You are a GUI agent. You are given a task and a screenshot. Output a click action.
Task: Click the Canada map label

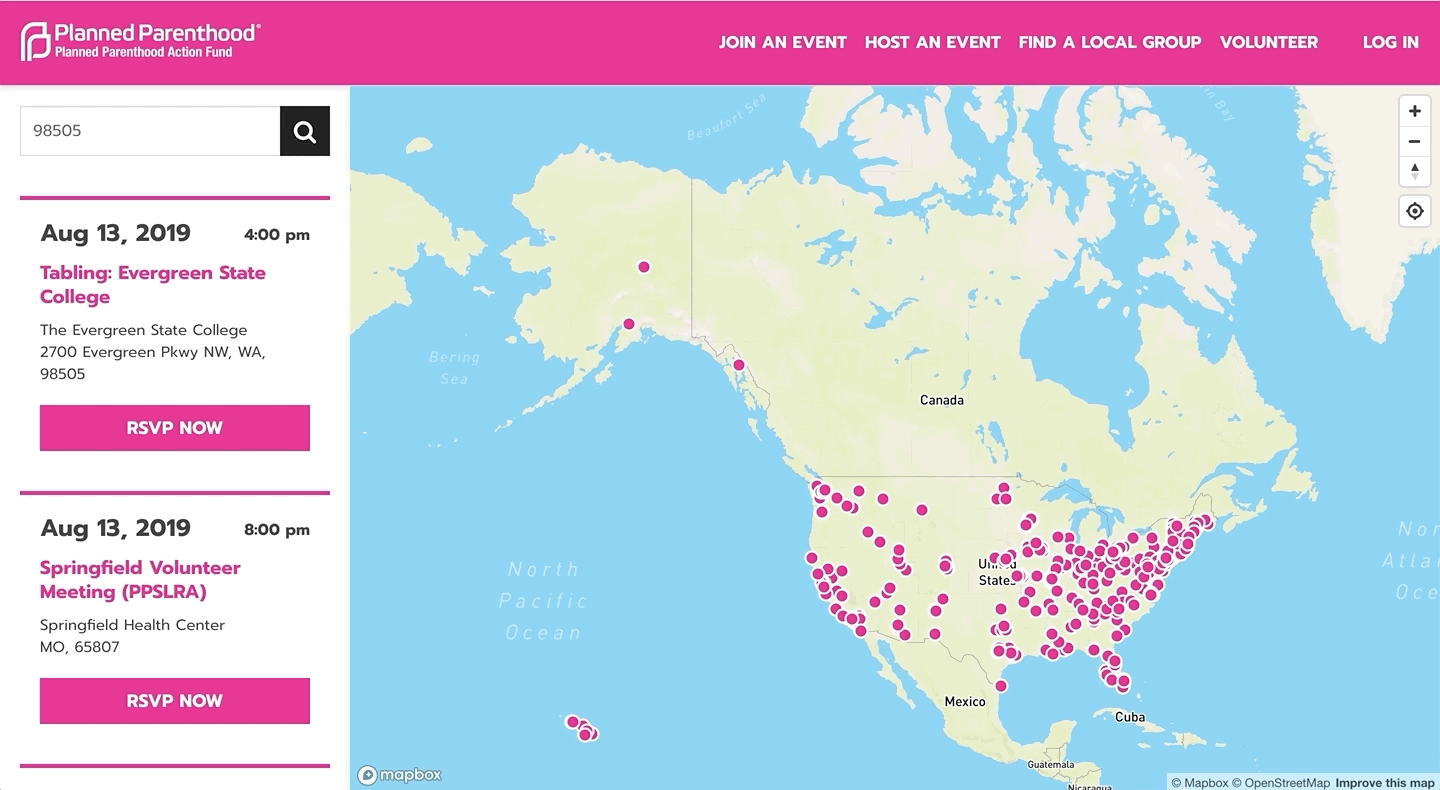click(x=942, y=400)
